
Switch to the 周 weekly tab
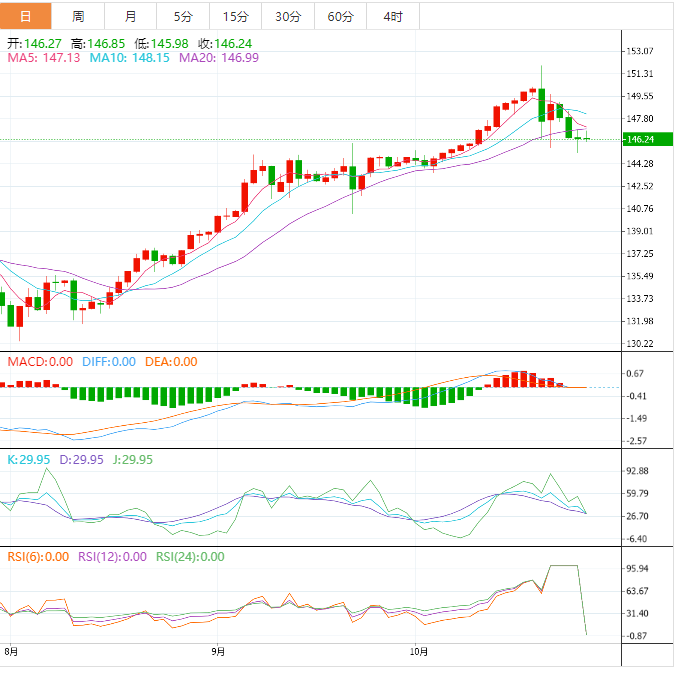tap(78, 16)
